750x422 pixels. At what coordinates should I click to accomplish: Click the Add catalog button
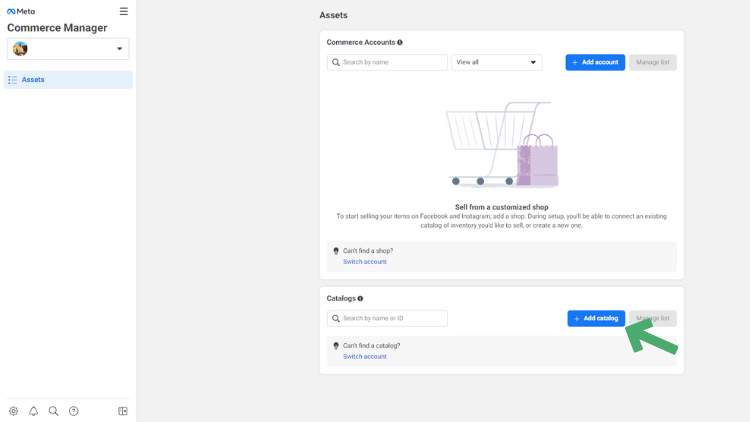[x=596, y=318]
